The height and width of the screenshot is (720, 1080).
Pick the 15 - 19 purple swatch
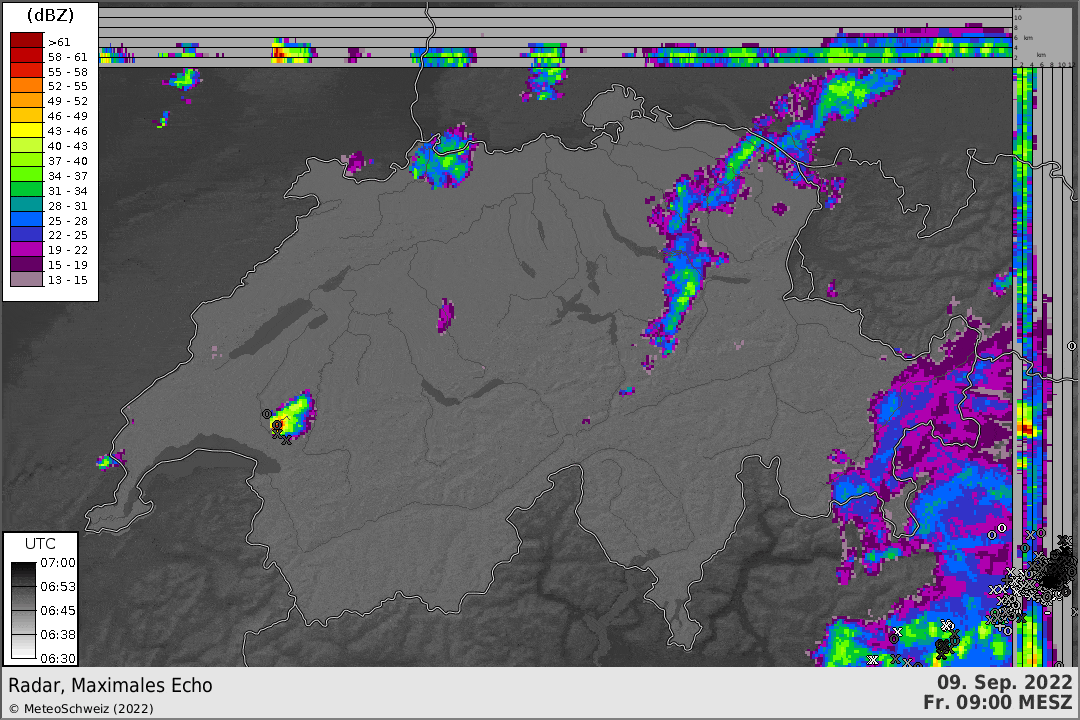pos(26,265)
